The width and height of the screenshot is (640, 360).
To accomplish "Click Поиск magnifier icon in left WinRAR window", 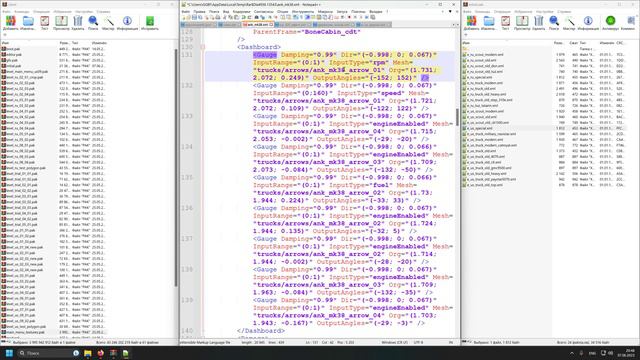I will (93, 23).
